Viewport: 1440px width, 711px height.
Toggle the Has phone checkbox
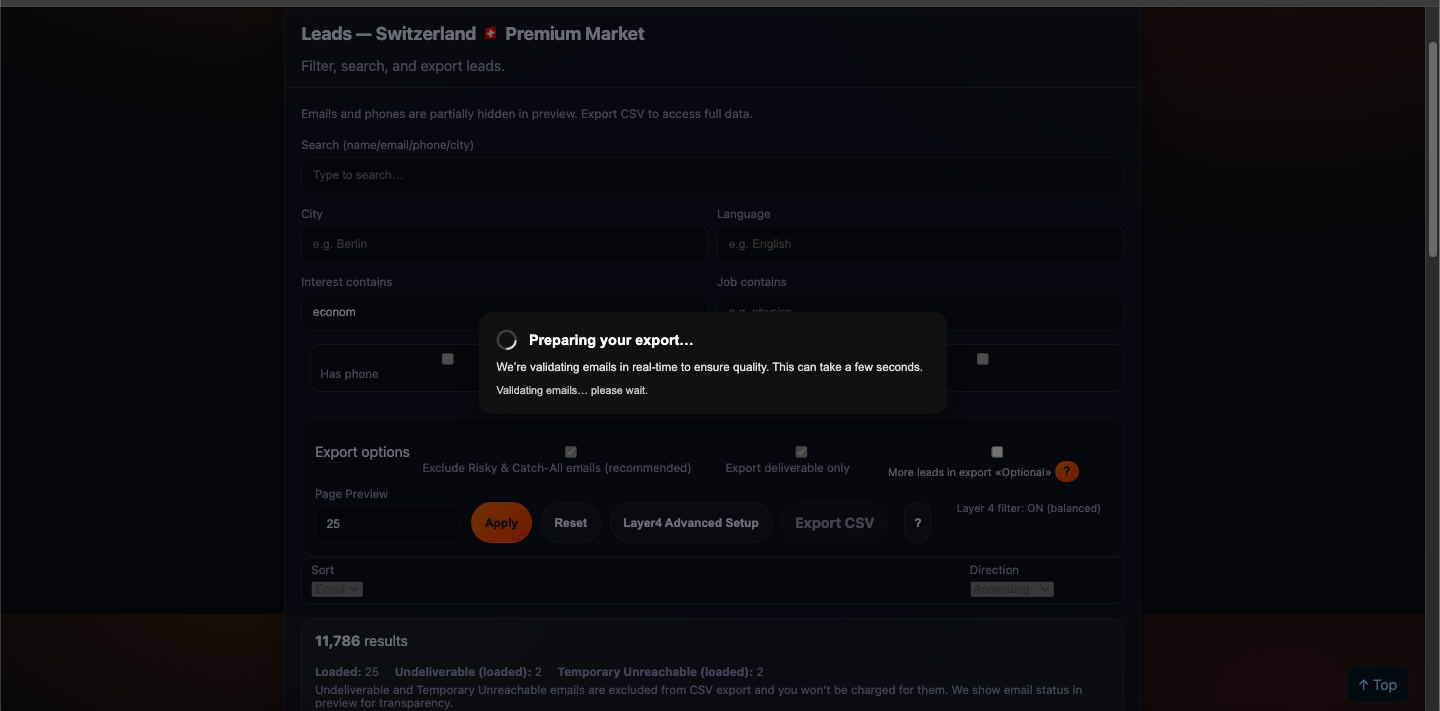coord(448,359)
